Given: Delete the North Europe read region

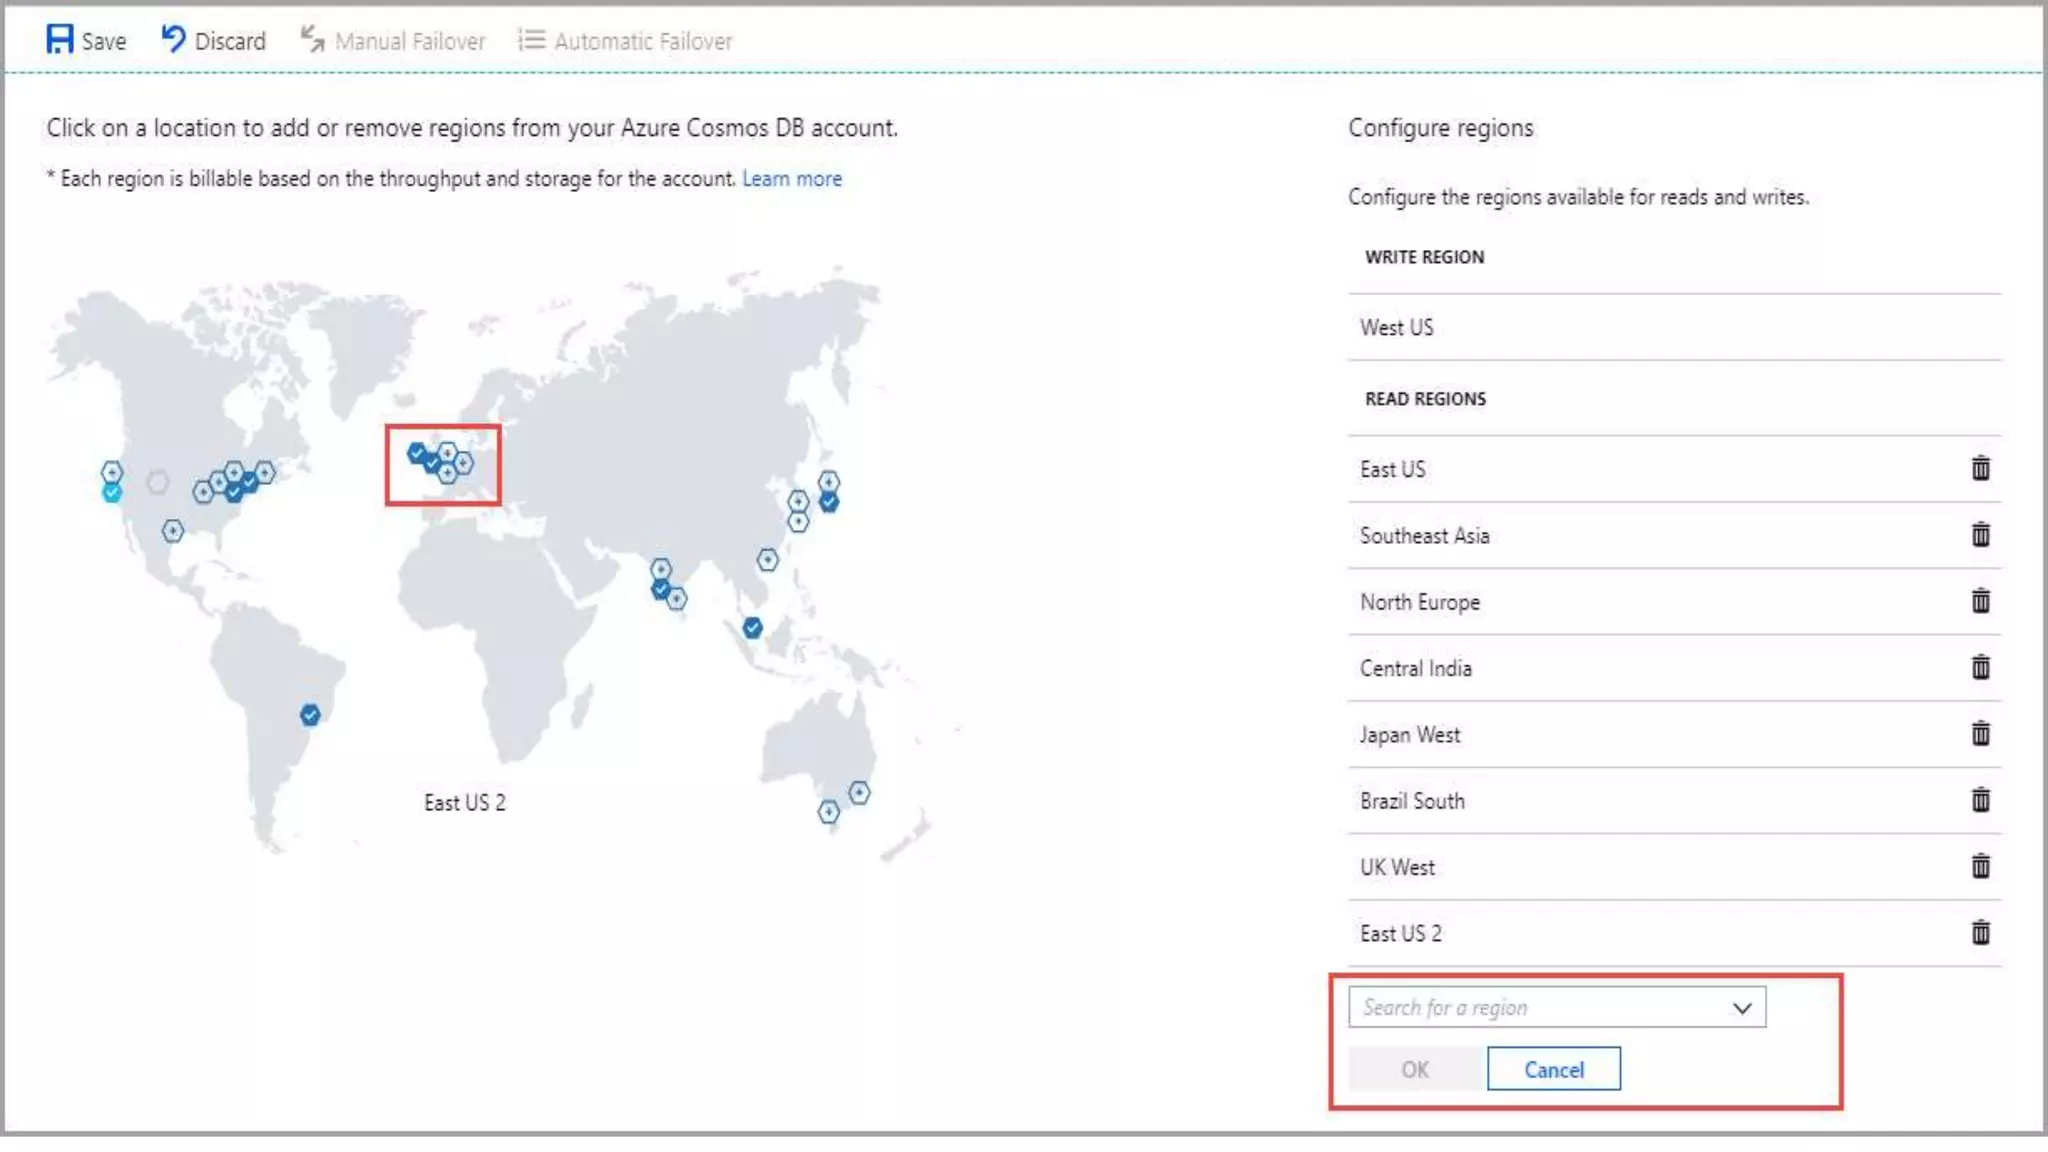Looking at the screenshot, I should pos(1980,601).
